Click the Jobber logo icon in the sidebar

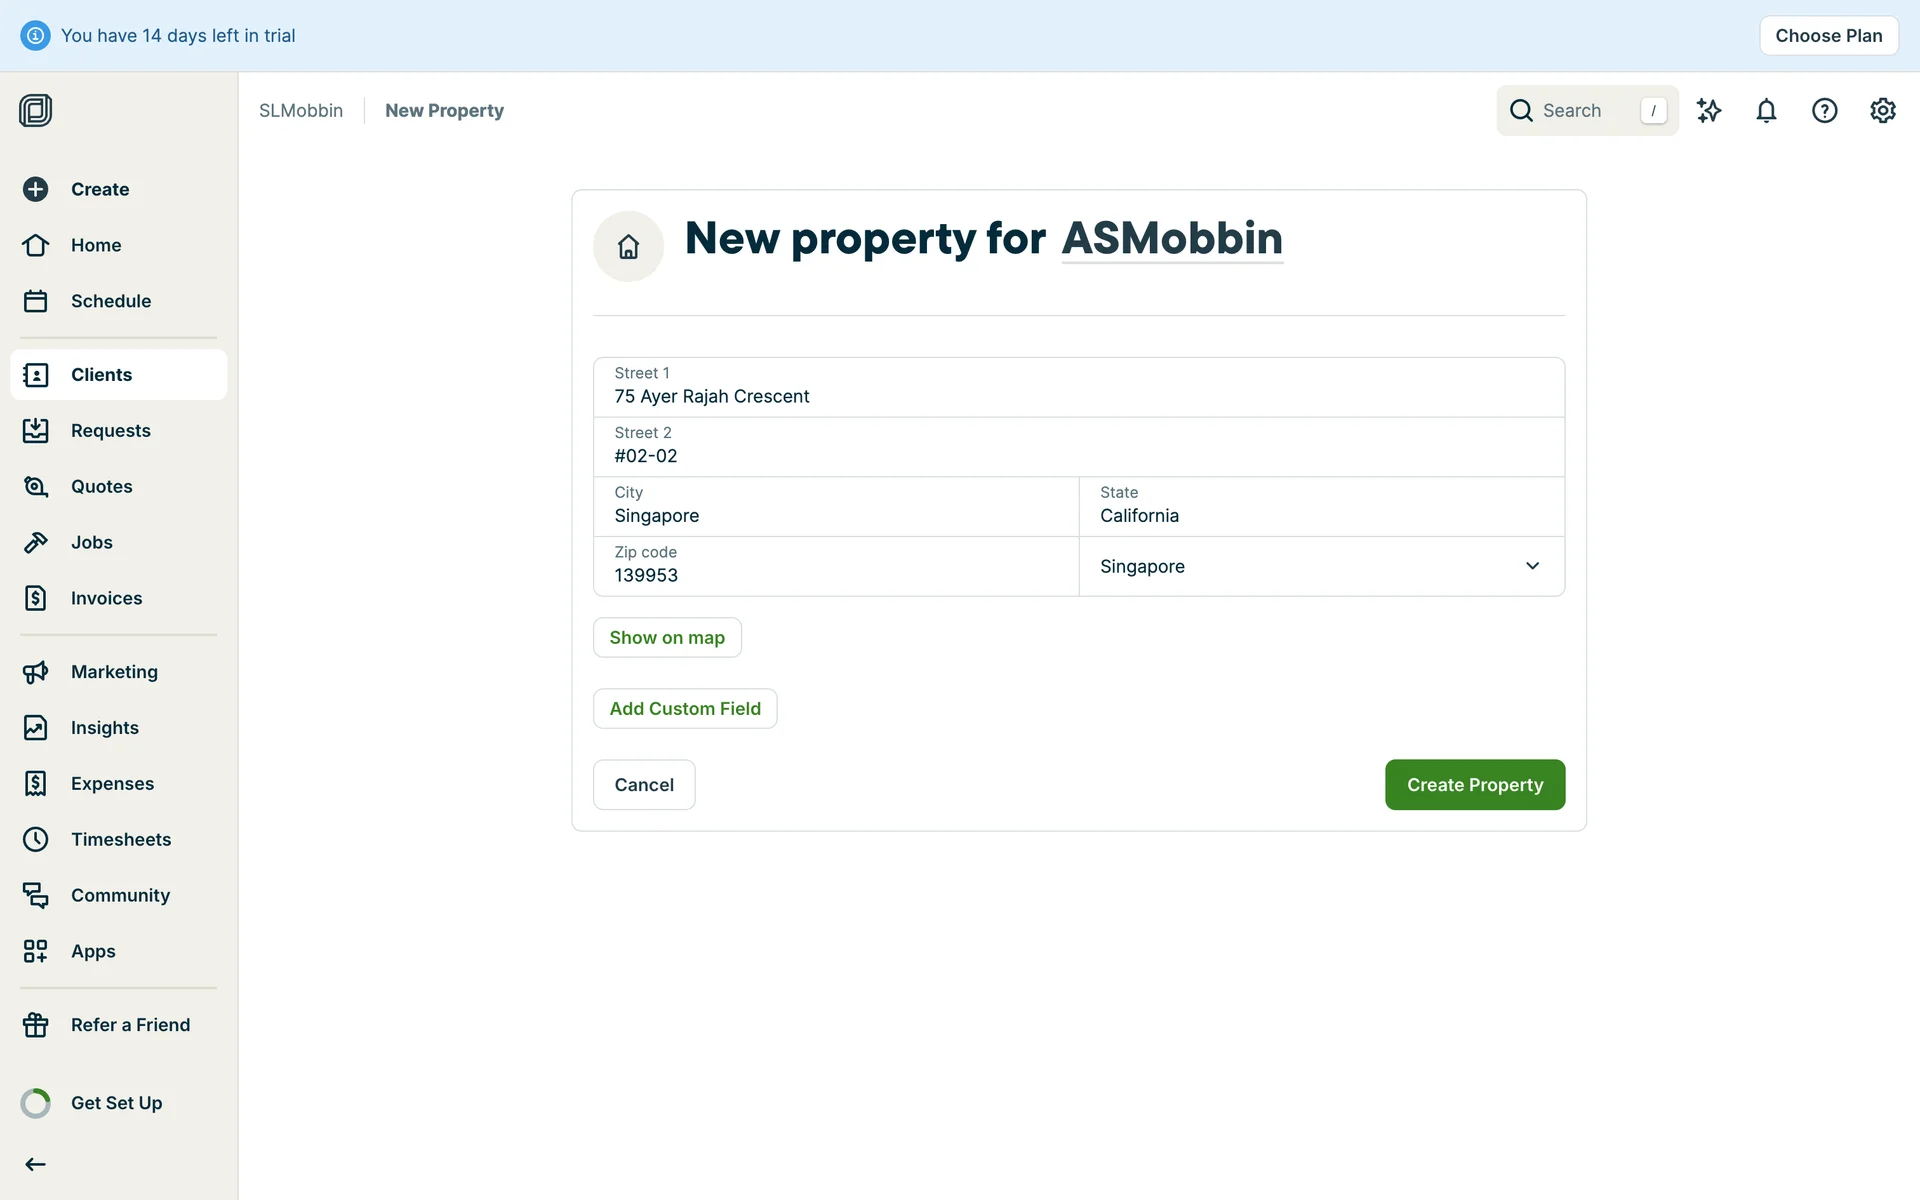click(x=35, y=110)
